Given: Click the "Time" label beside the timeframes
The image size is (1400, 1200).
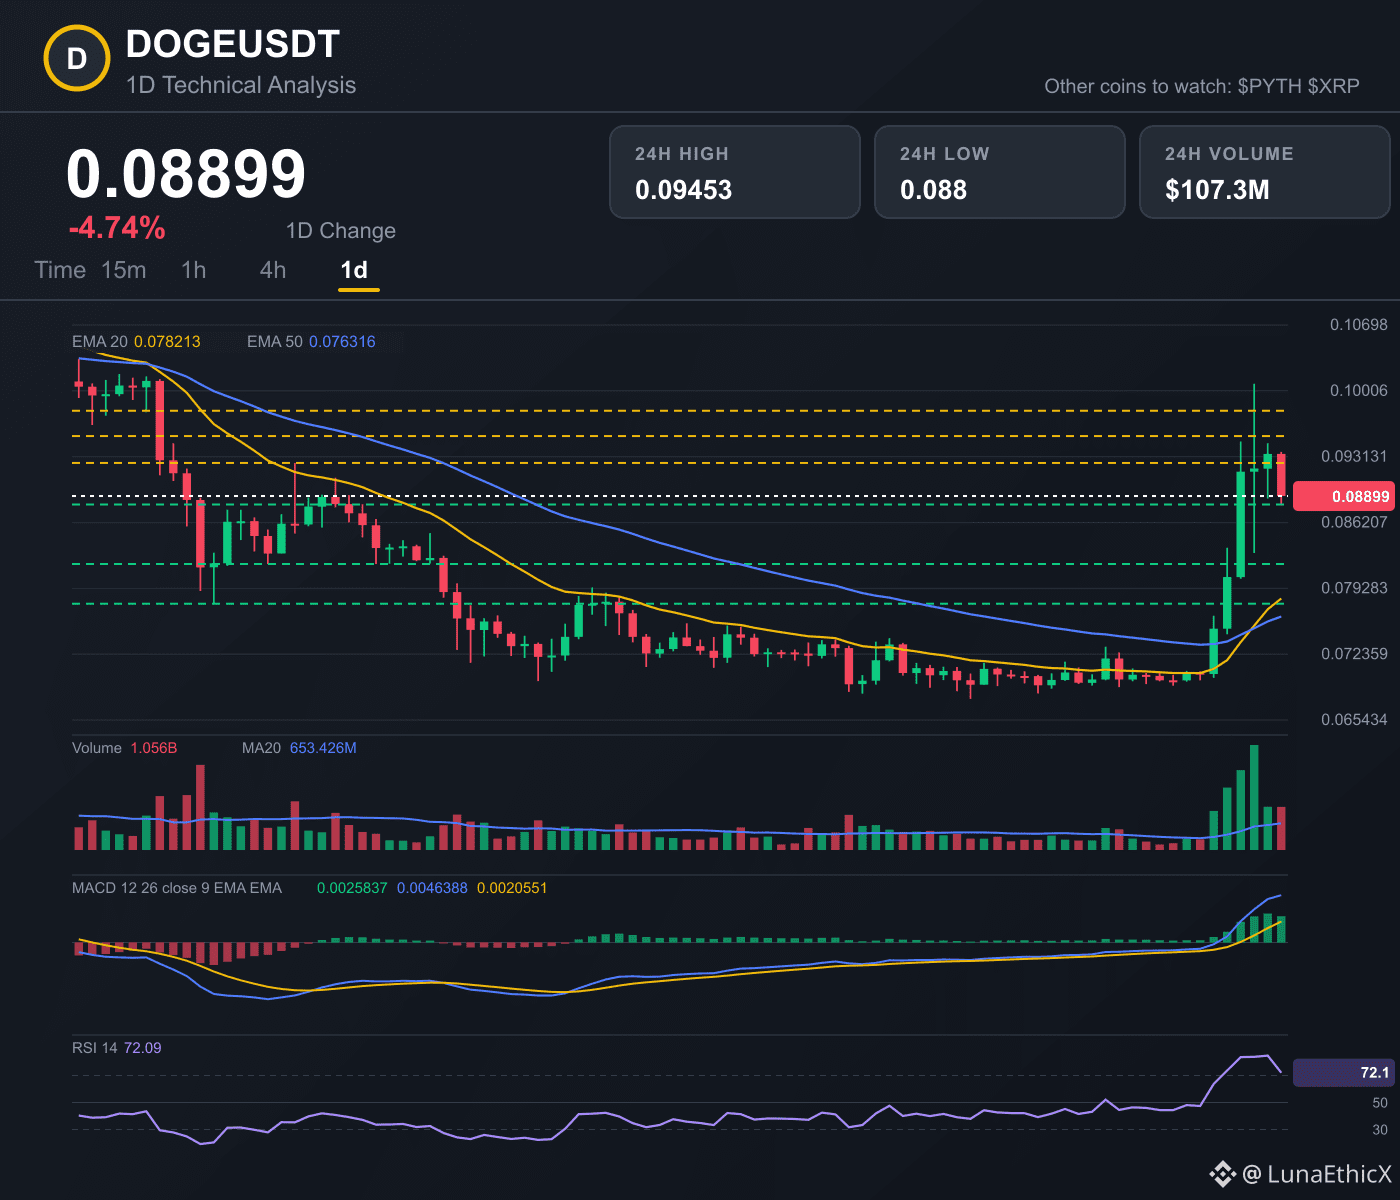Looking at the screenshot, I should (x=60, y=270).
